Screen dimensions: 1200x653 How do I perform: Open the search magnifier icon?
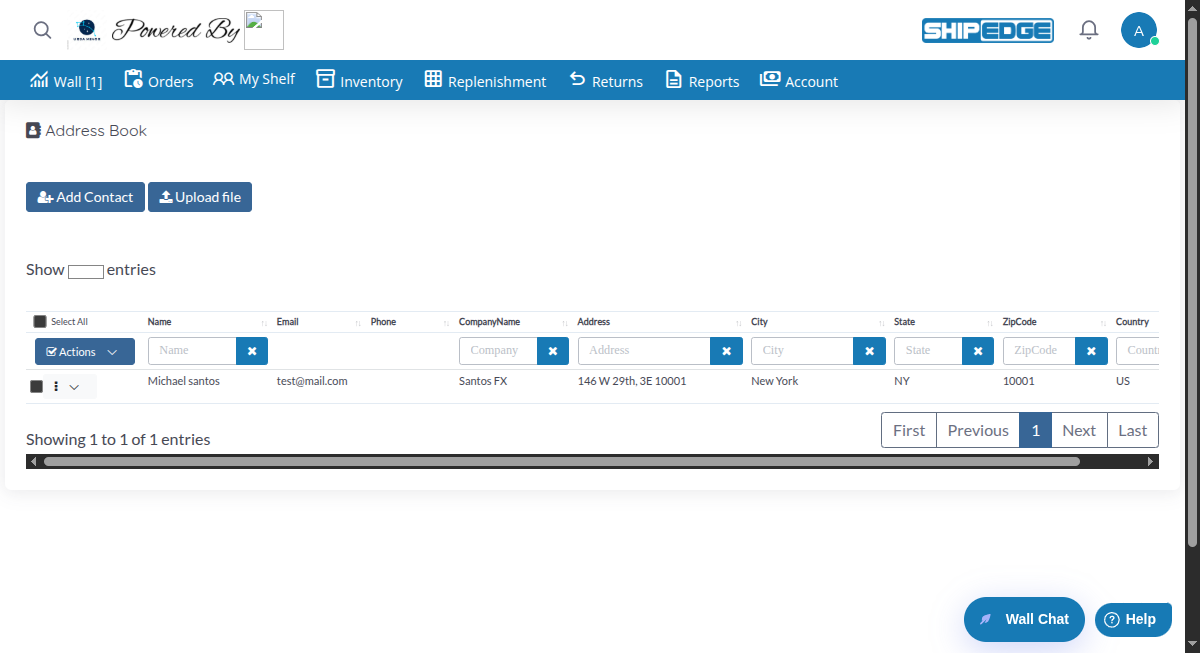(x=42, y=30)
